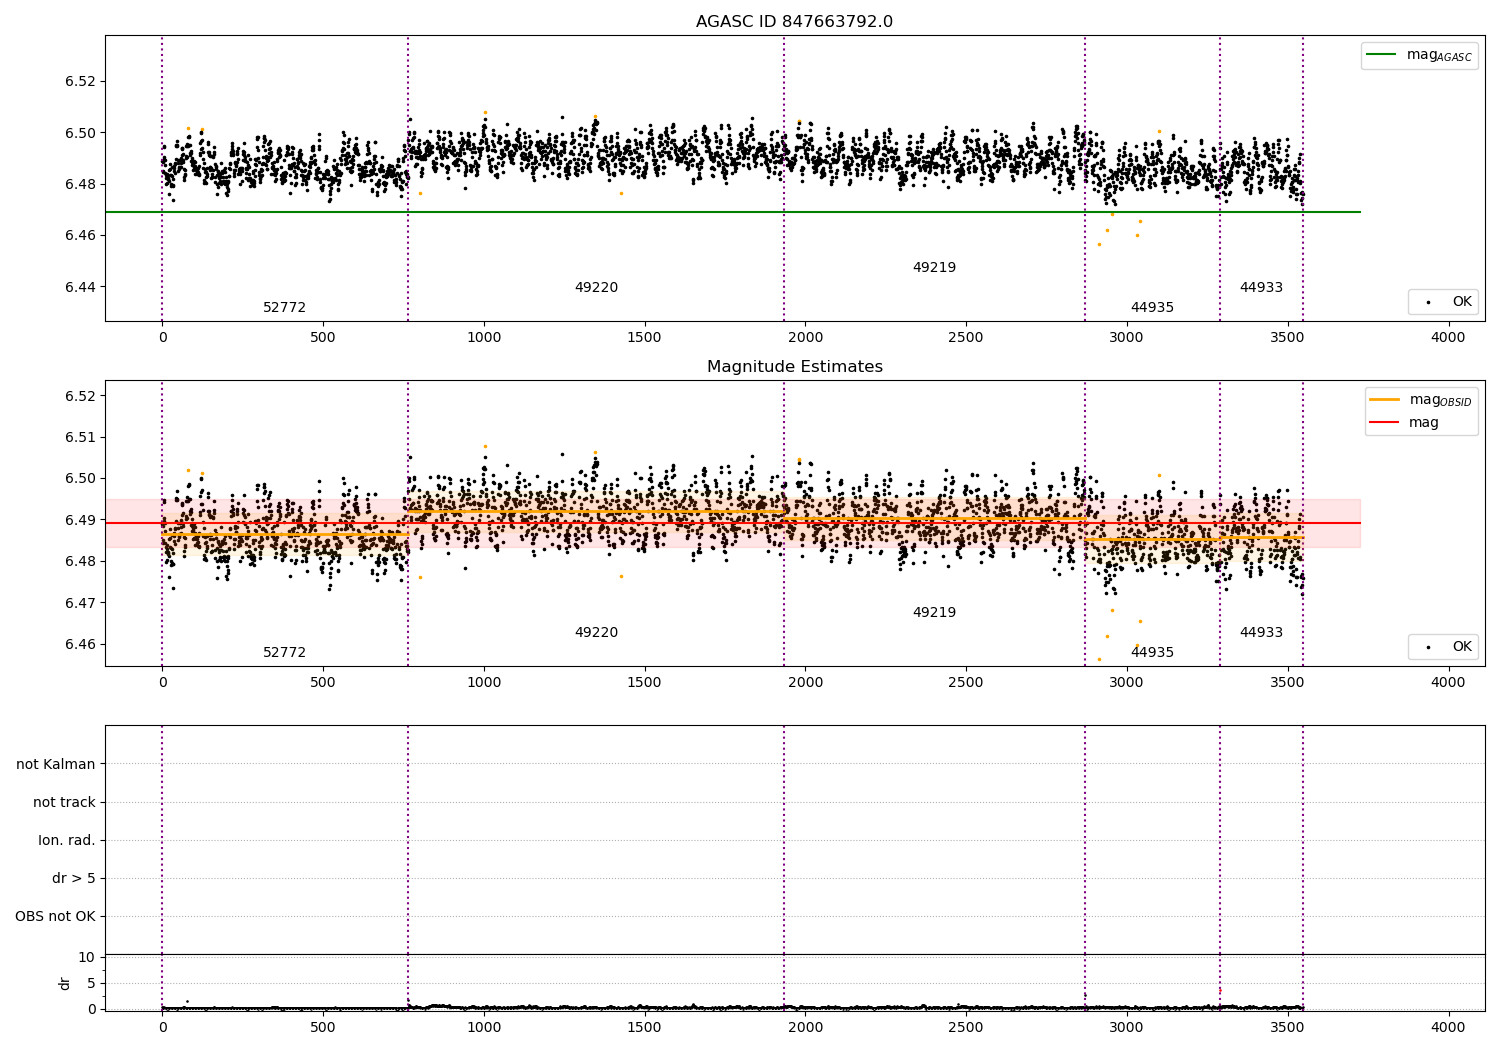This screenshot has height=1050, width=1500.
Task: Click x-tick 500 under Magnitude Estimates plot
Action: click(323, 683)
